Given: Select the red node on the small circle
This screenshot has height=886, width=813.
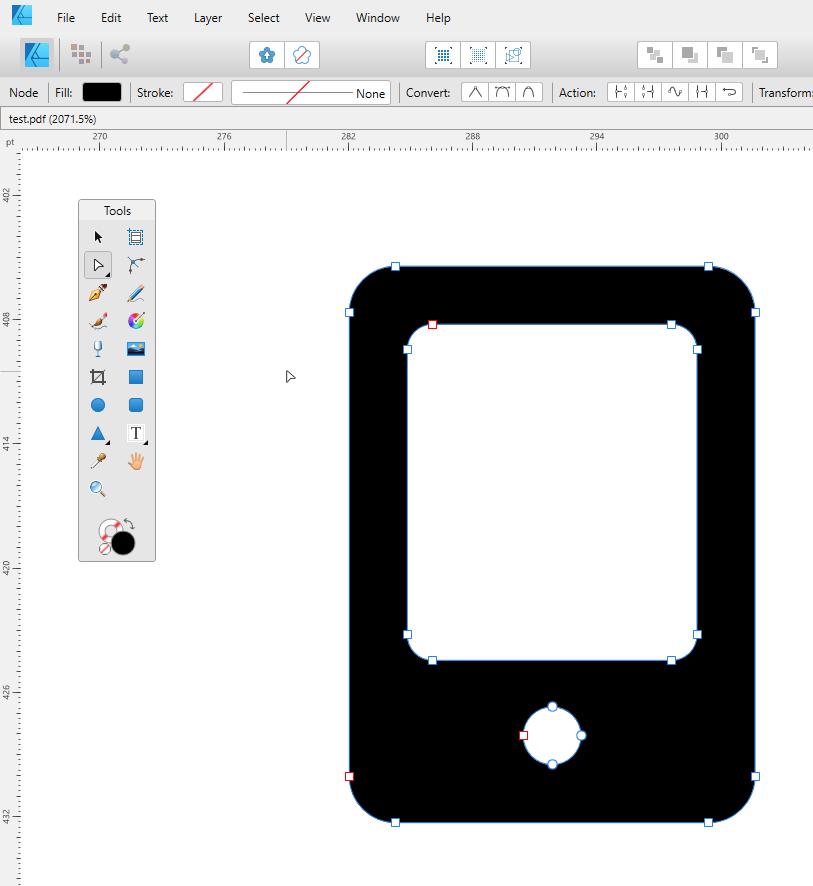Looking at the screenshot, I should coord(524,735).
